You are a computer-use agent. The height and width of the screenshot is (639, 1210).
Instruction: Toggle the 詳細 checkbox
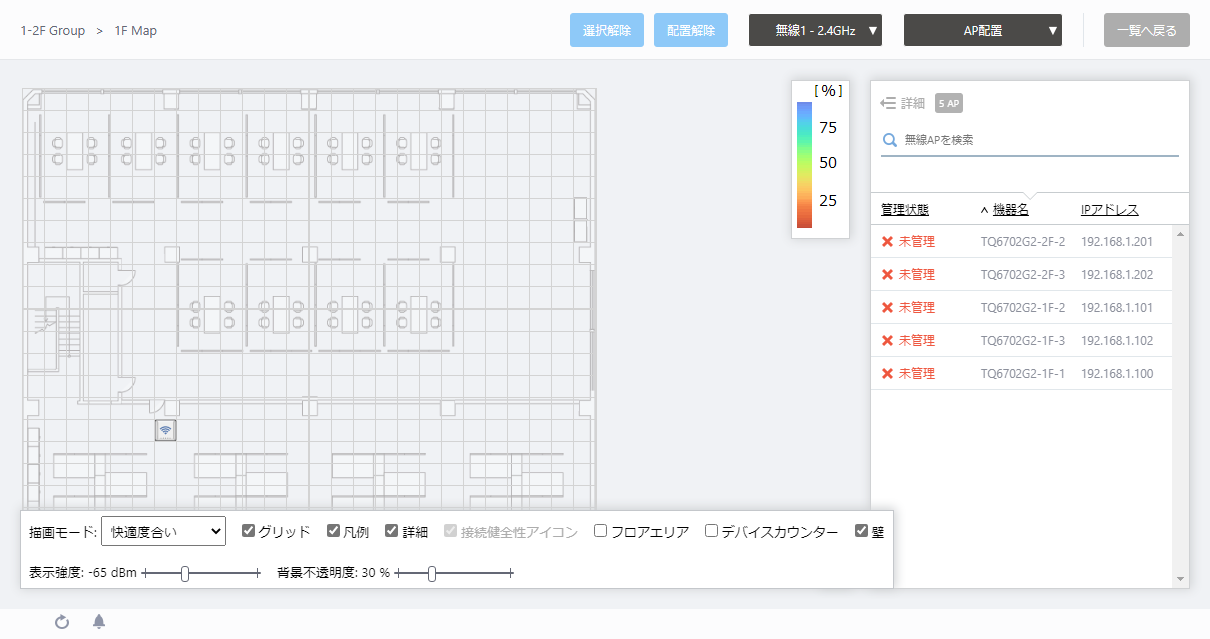coord(391,531)
